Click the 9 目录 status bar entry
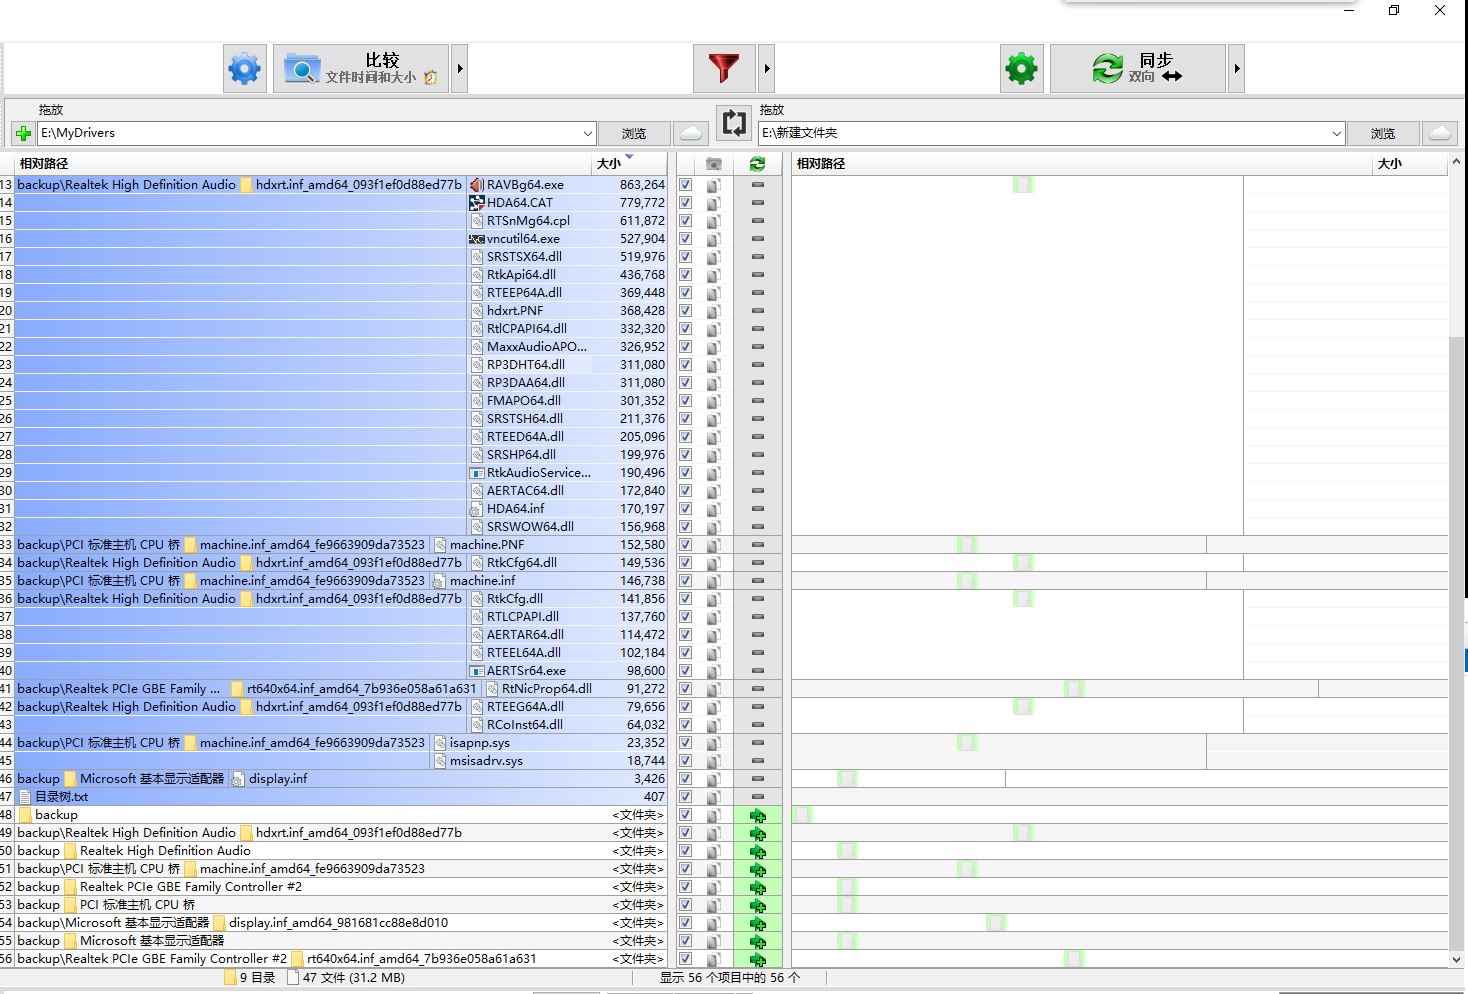 coord(257,978)
